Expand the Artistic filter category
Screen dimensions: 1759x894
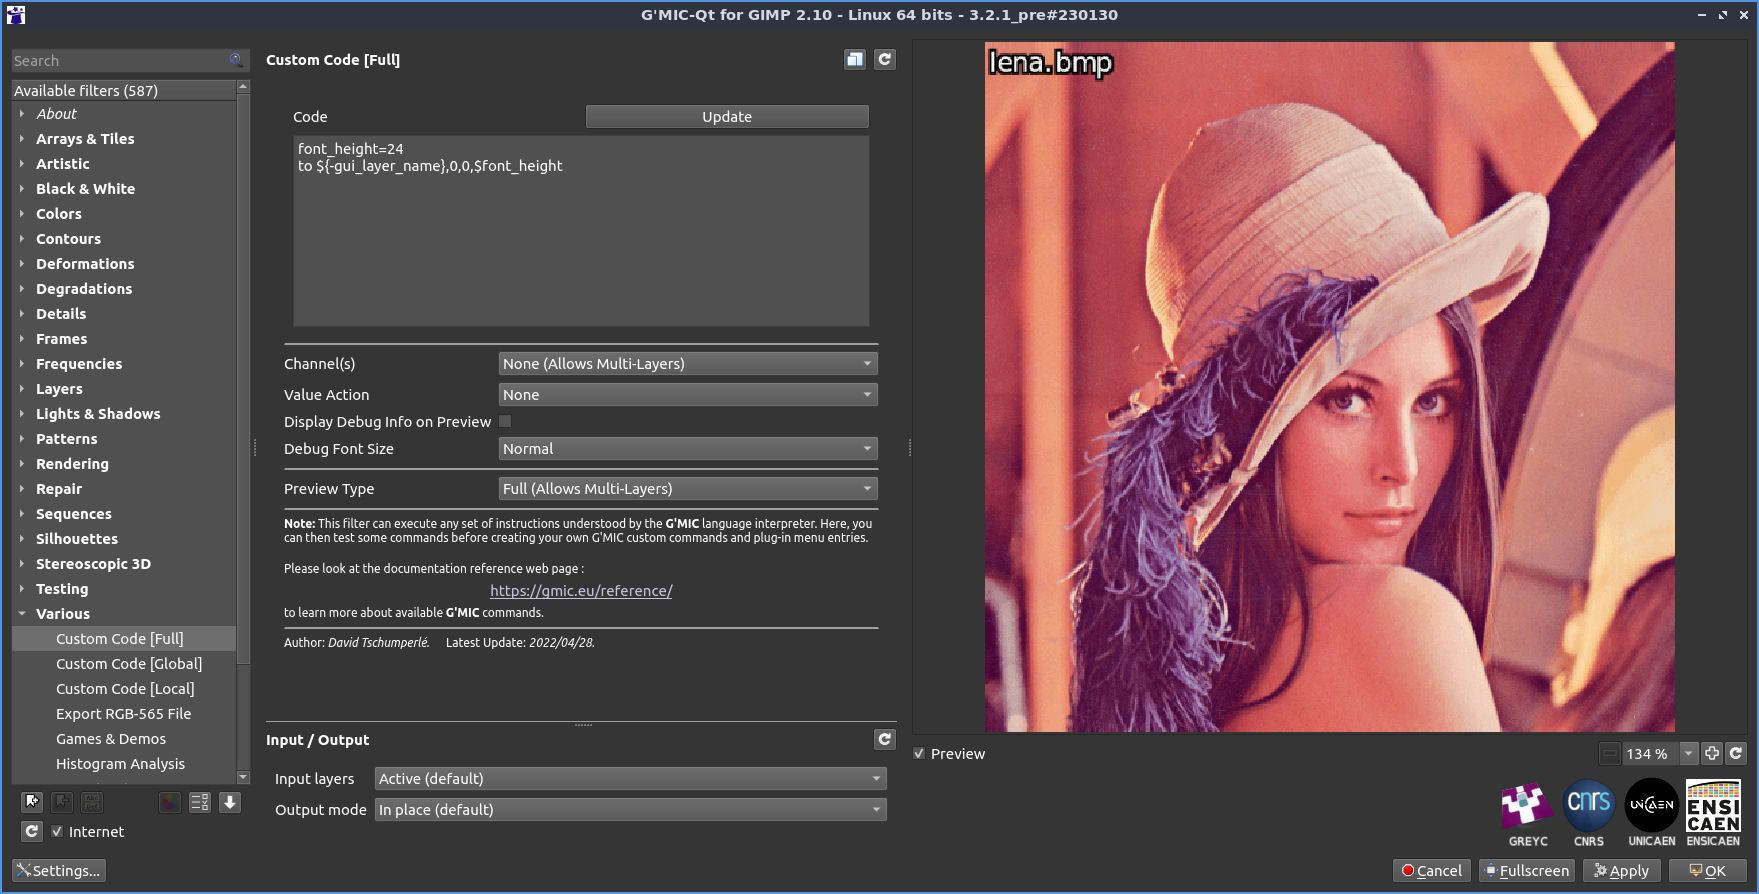click(63, 164)
